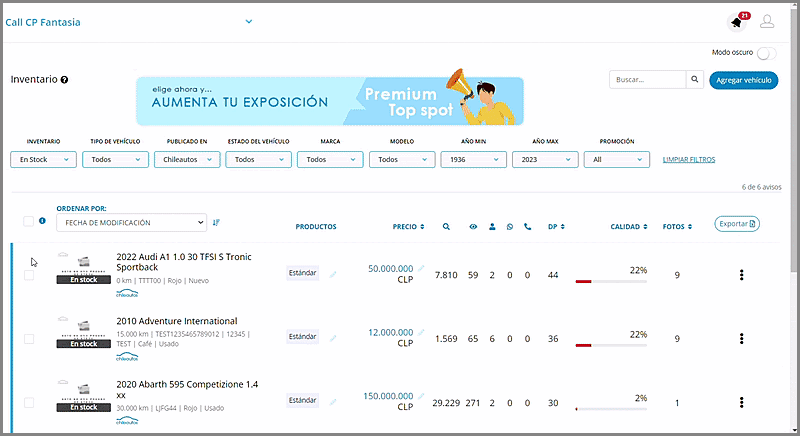Screen dimensions: 800x436
Task: Sort by Calidad column
Action: 629,226
